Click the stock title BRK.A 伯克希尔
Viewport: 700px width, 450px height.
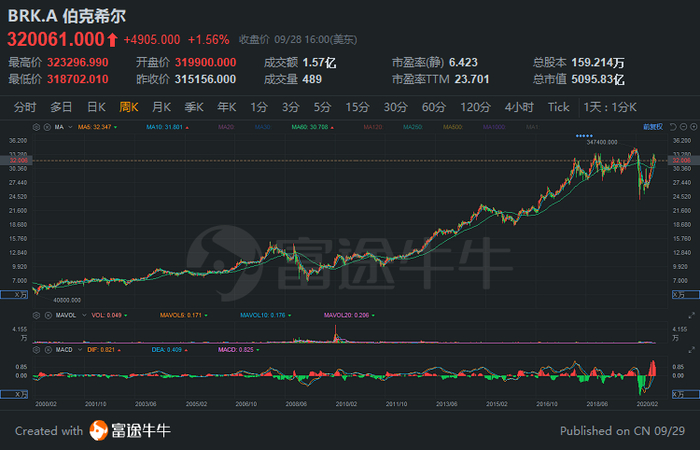pos(67,16)
